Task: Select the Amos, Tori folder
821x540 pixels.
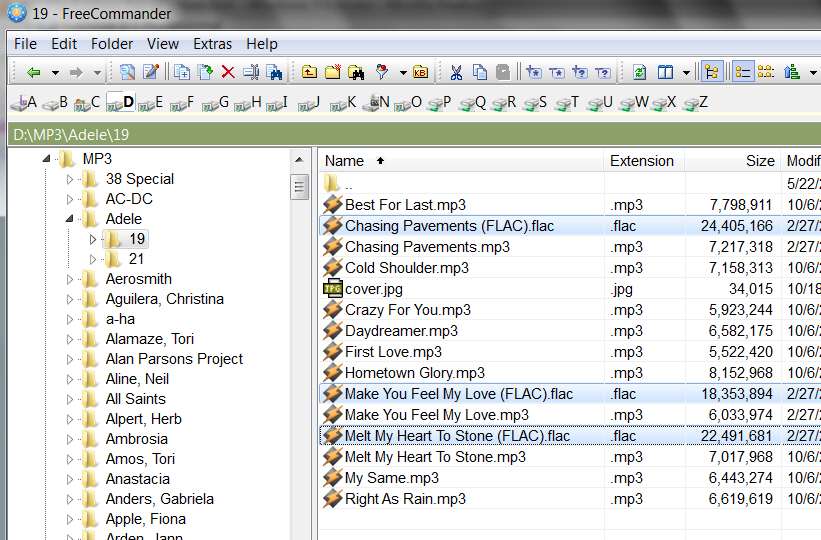Action: click(x=140, y=459)
